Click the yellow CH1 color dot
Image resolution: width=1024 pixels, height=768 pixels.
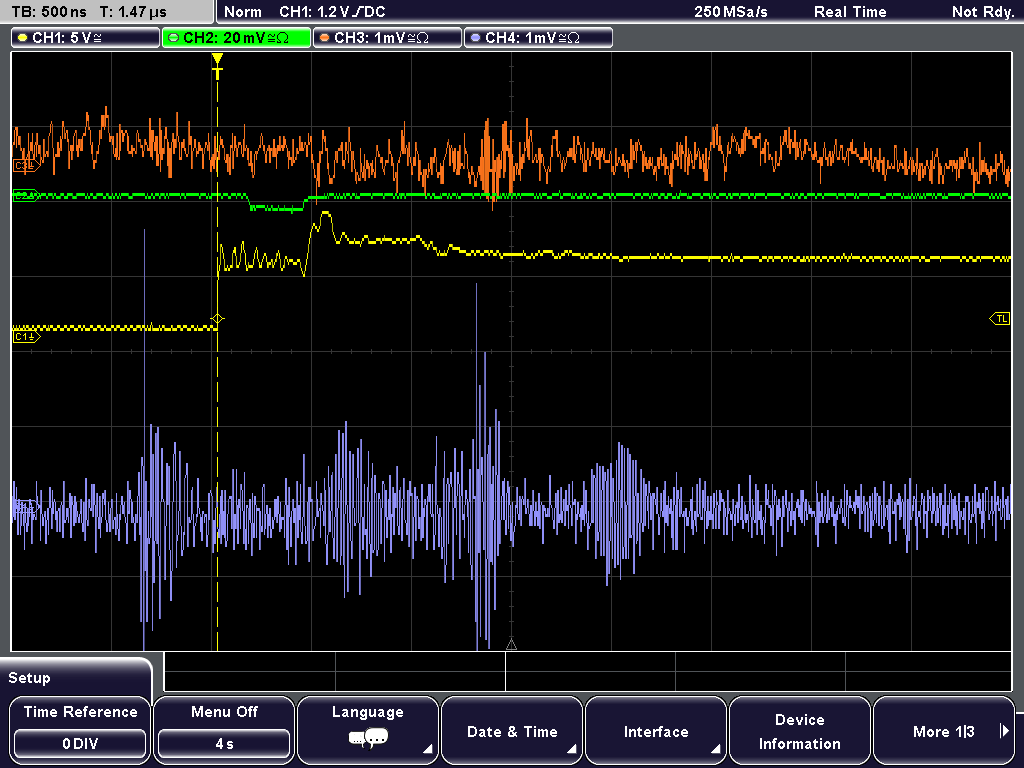pos(23,38)
